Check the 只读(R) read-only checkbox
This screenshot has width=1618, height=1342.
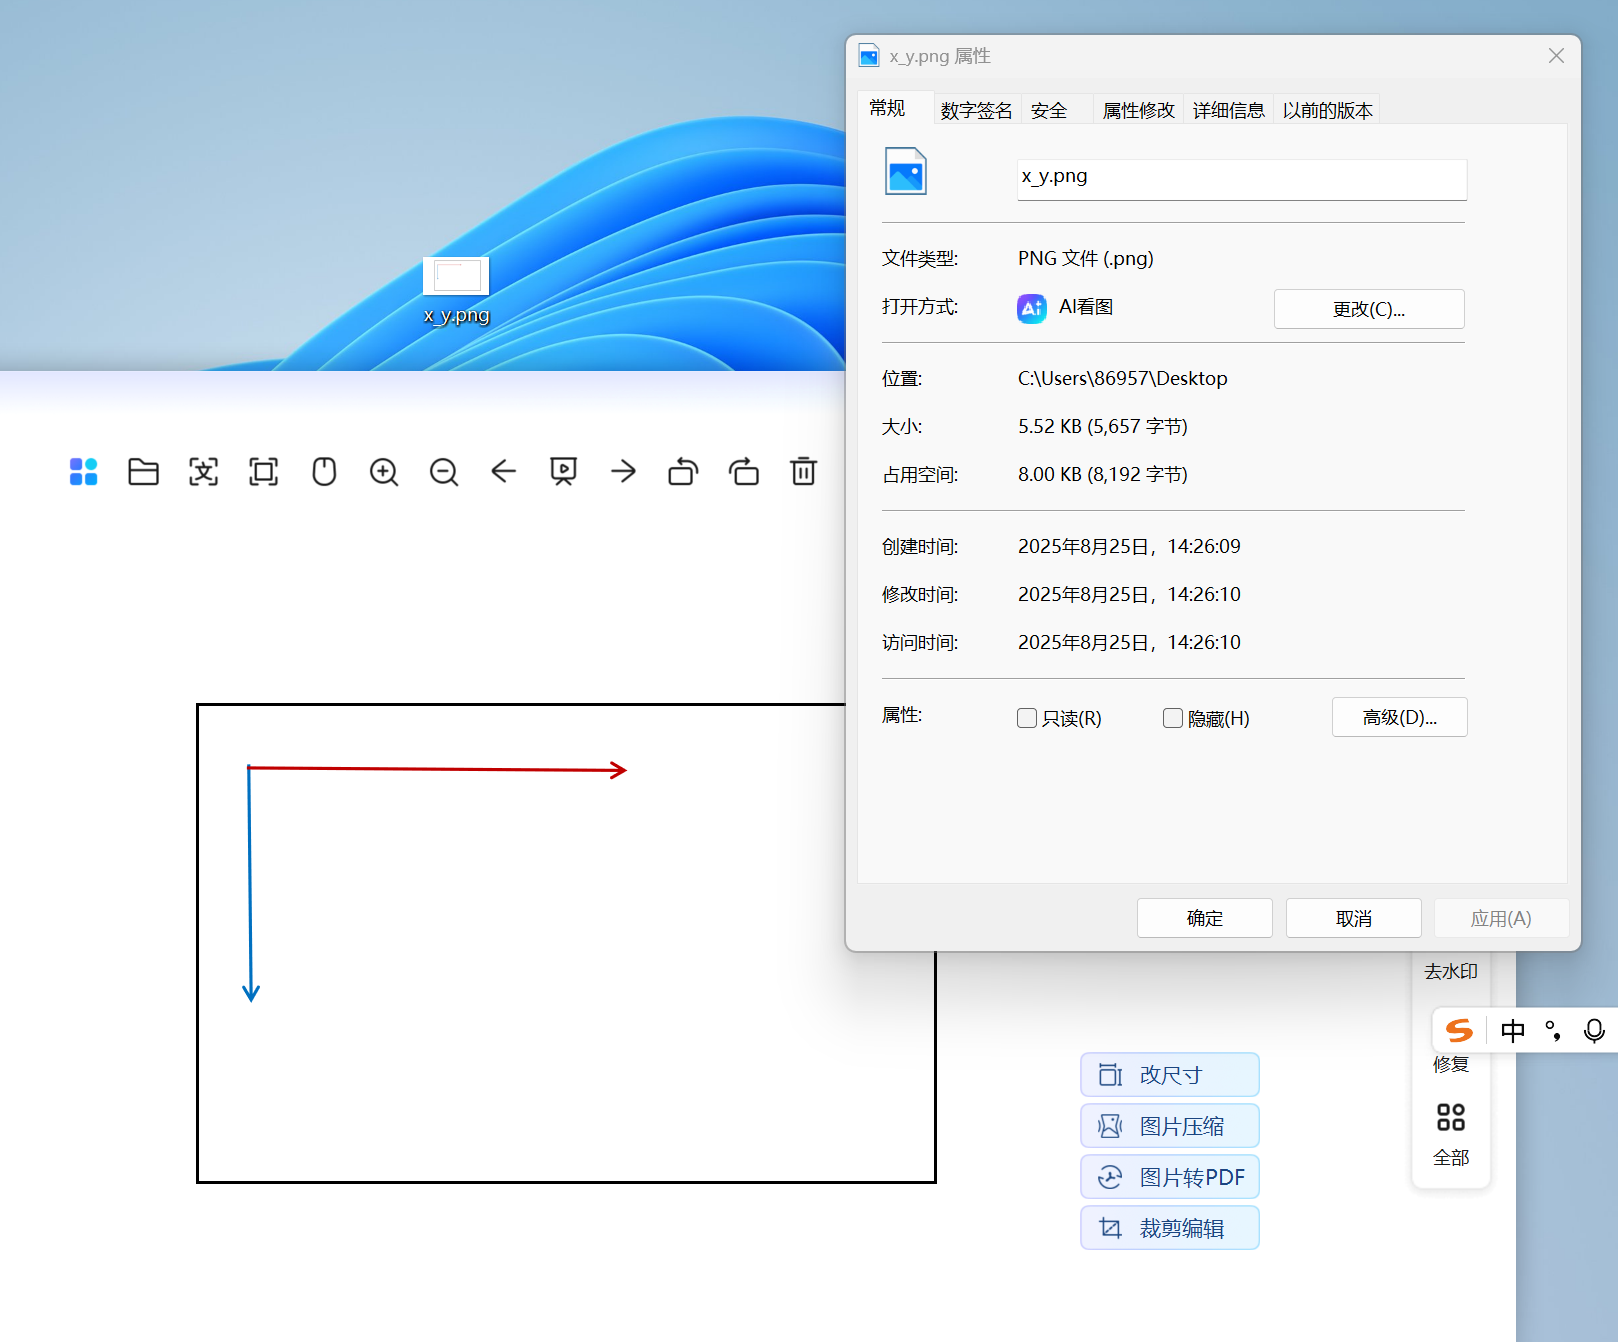click(x=1026, y=718)
